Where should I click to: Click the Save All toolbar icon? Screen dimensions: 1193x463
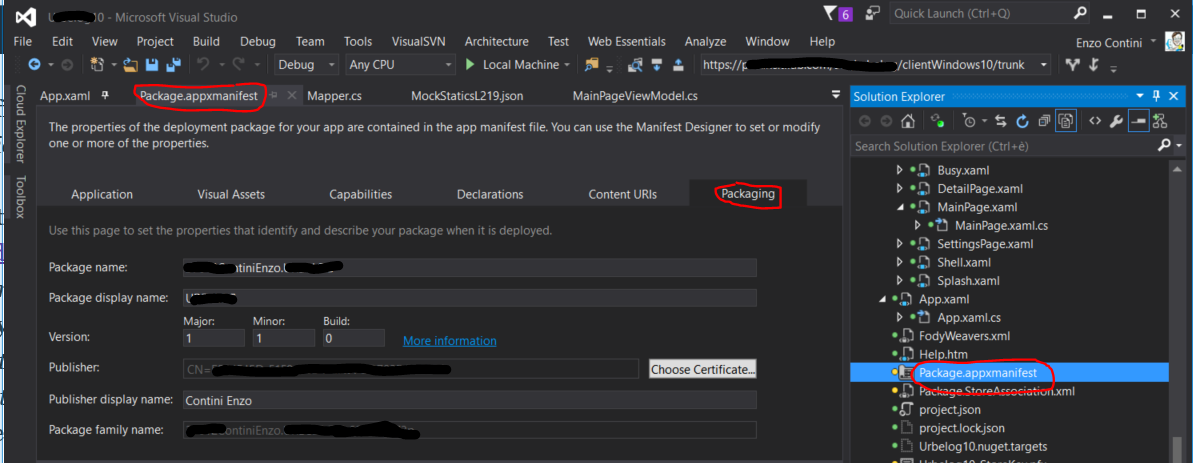coord(172,65)
